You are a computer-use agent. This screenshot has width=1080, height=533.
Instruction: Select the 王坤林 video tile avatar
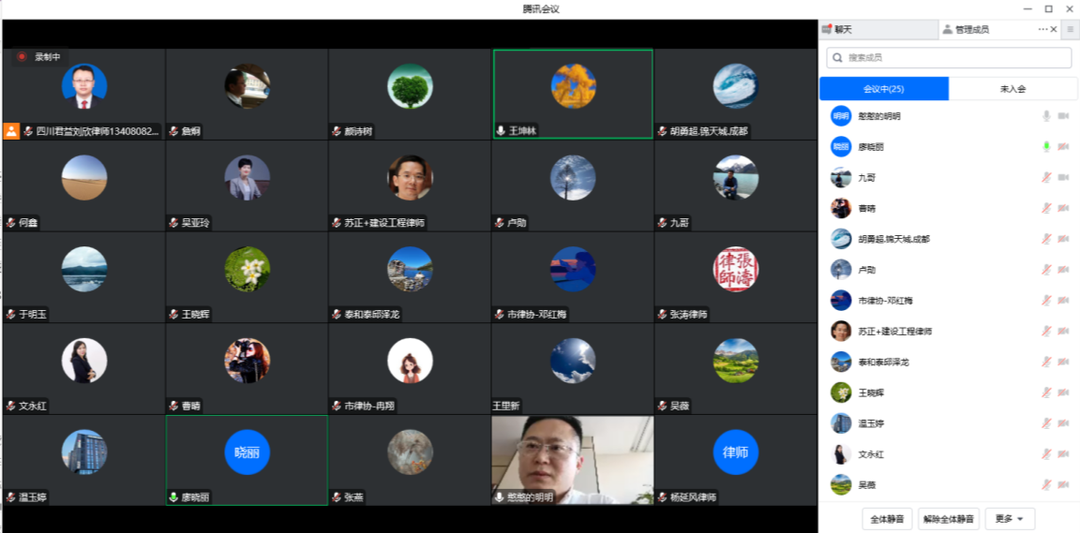point(573,86)
